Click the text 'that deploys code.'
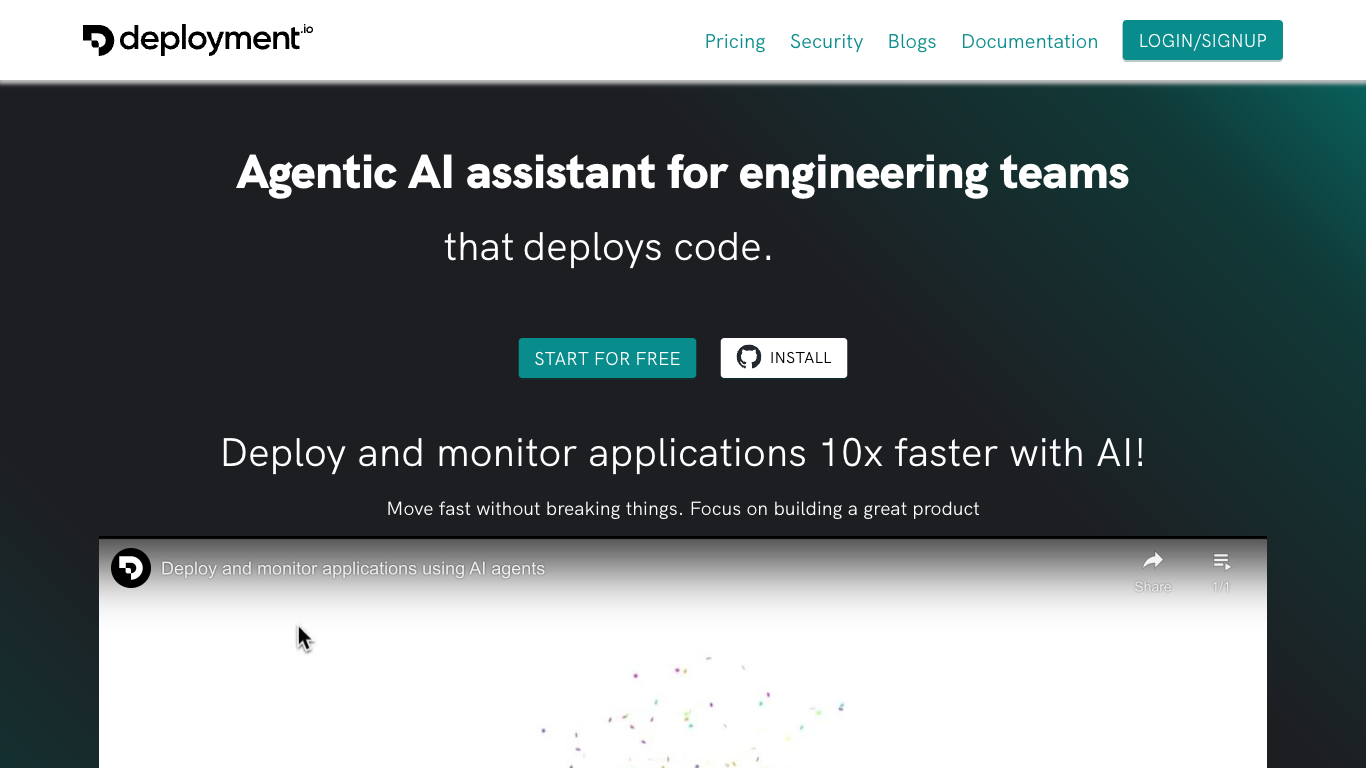 click(x=609, y=247)
